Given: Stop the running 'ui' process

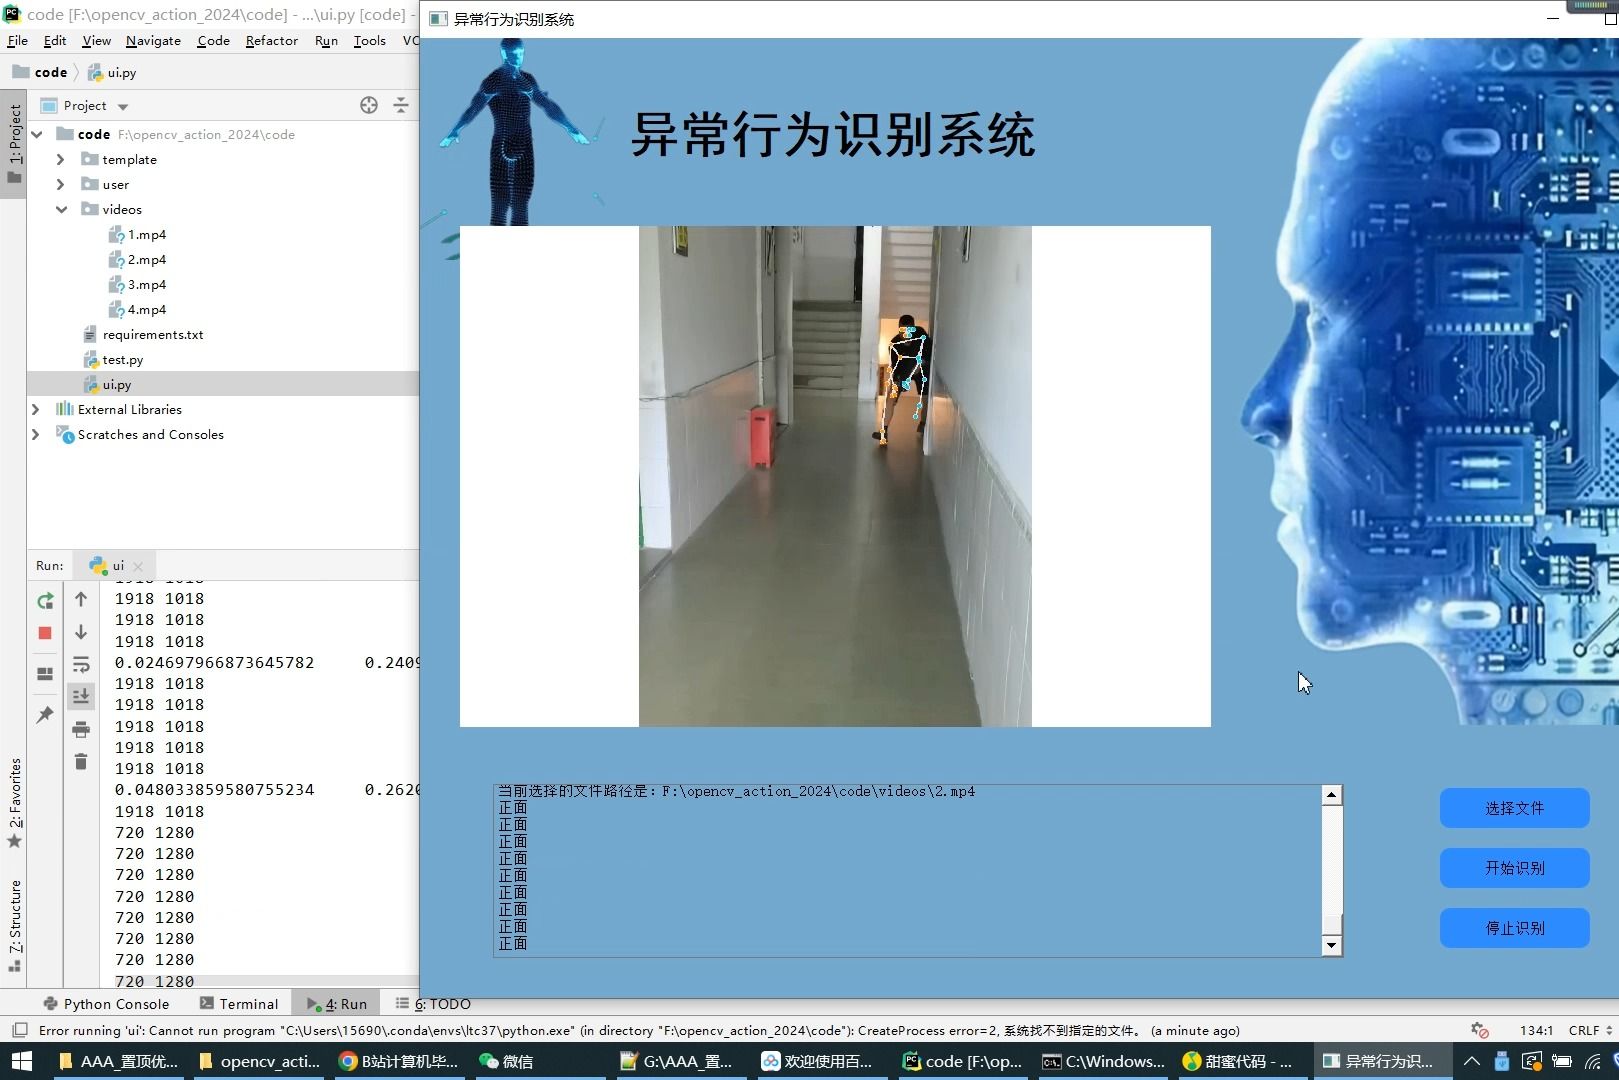Looking at the screenshot, I should tap(45, 633).
